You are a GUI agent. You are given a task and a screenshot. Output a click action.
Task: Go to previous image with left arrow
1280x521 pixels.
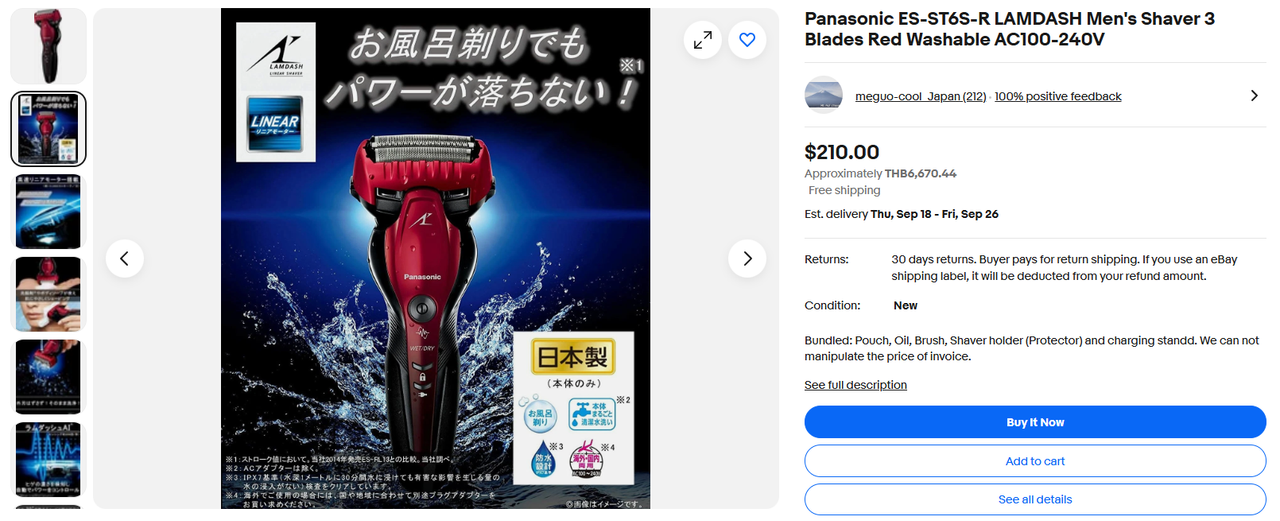125,259
